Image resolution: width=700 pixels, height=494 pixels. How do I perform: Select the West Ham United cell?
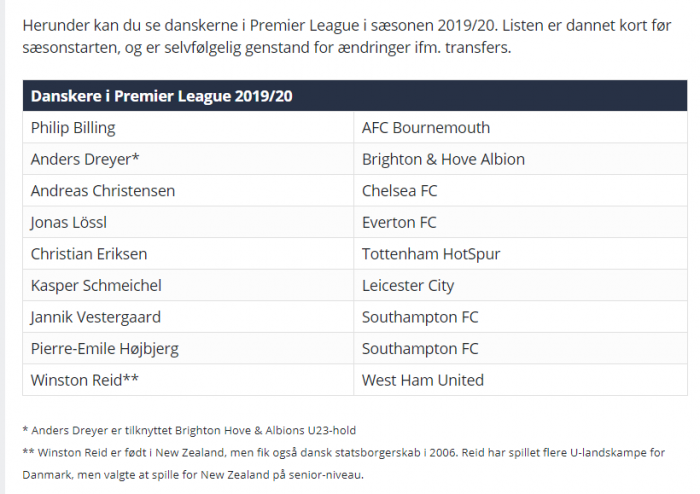click(x=521, y=380)
